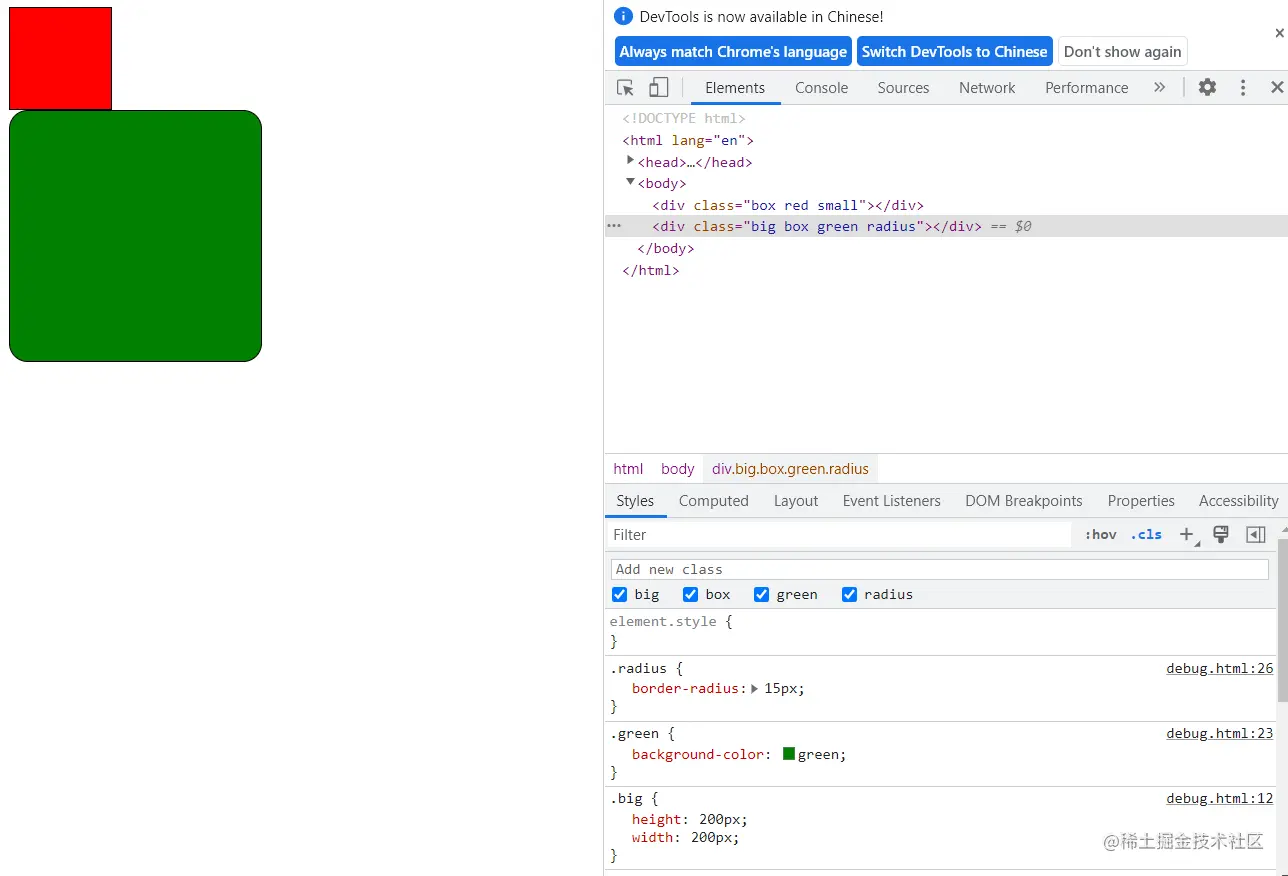
Task: Toggle the device toolbar icon
Action: [x=658, y=88]
